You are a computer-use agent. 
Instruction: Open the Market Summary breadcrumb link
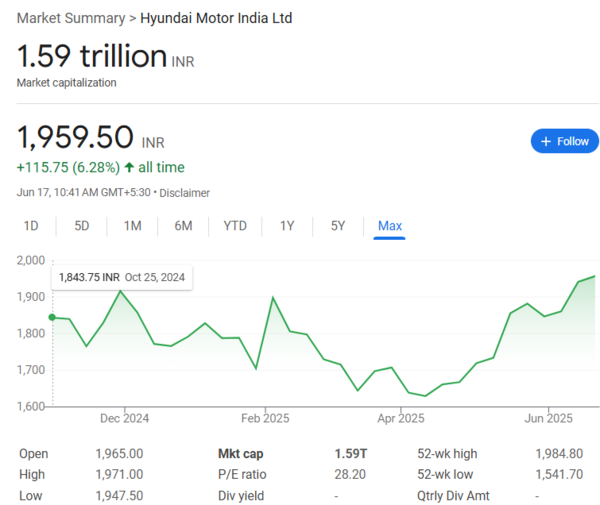pos(71,18)
